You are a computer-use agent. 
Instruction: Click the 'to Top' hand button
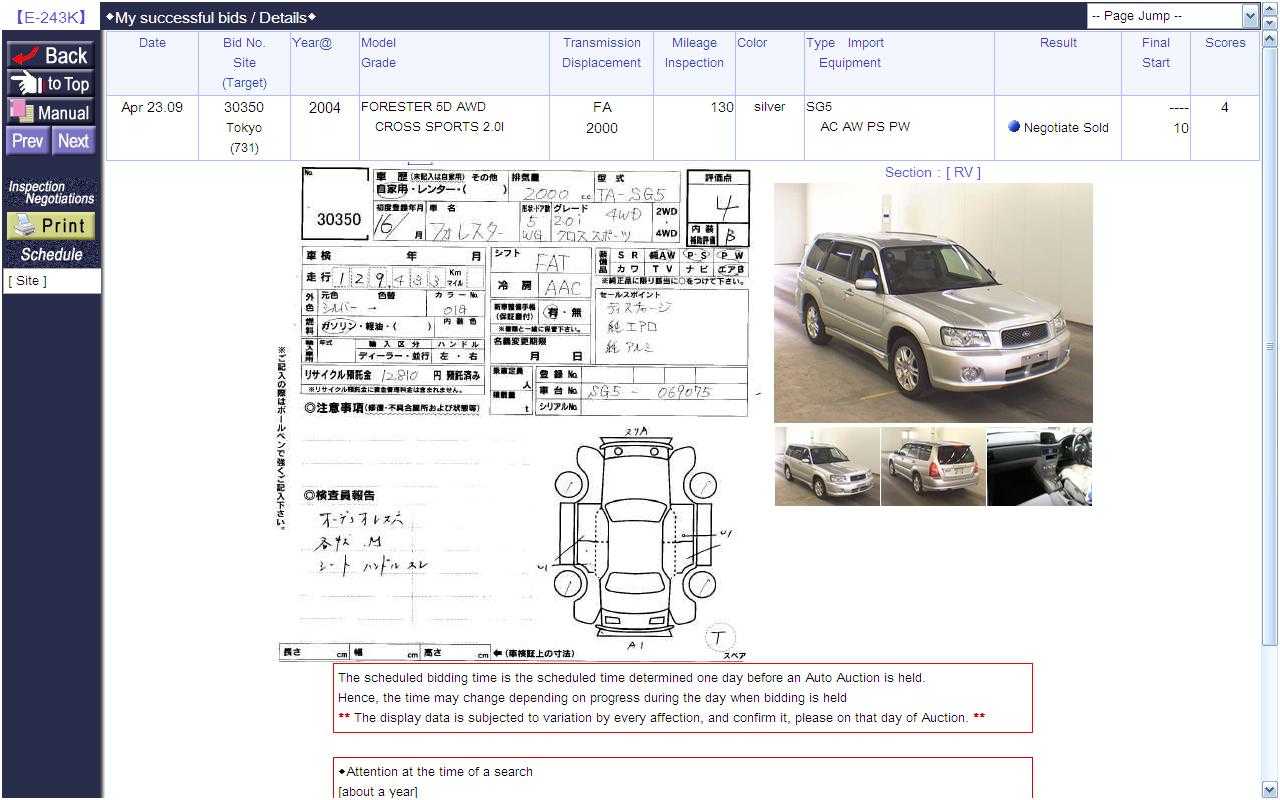[x=50, y=84]
